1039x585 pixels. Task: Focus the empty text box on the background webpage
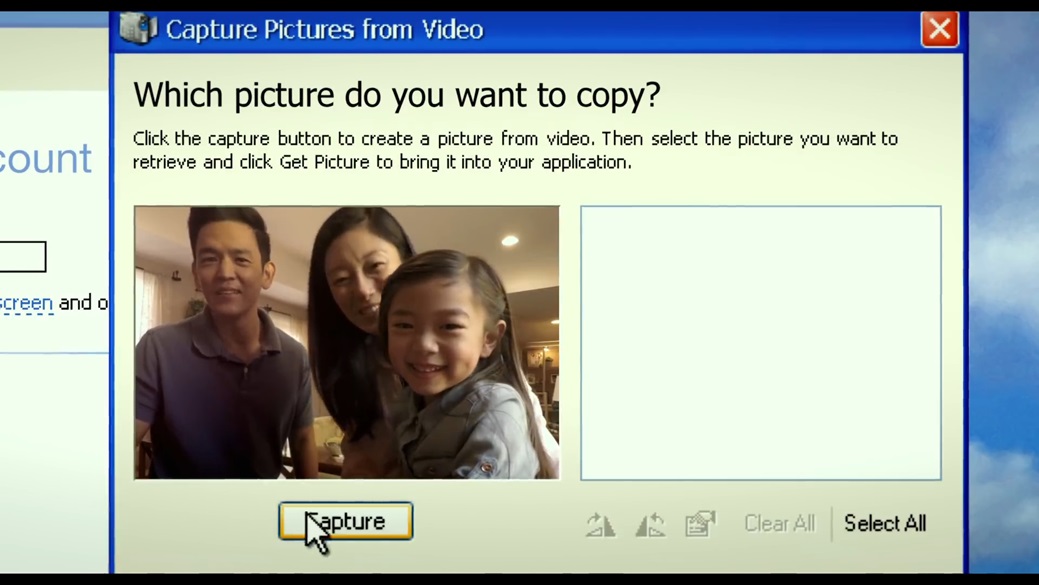click(22, 257)
